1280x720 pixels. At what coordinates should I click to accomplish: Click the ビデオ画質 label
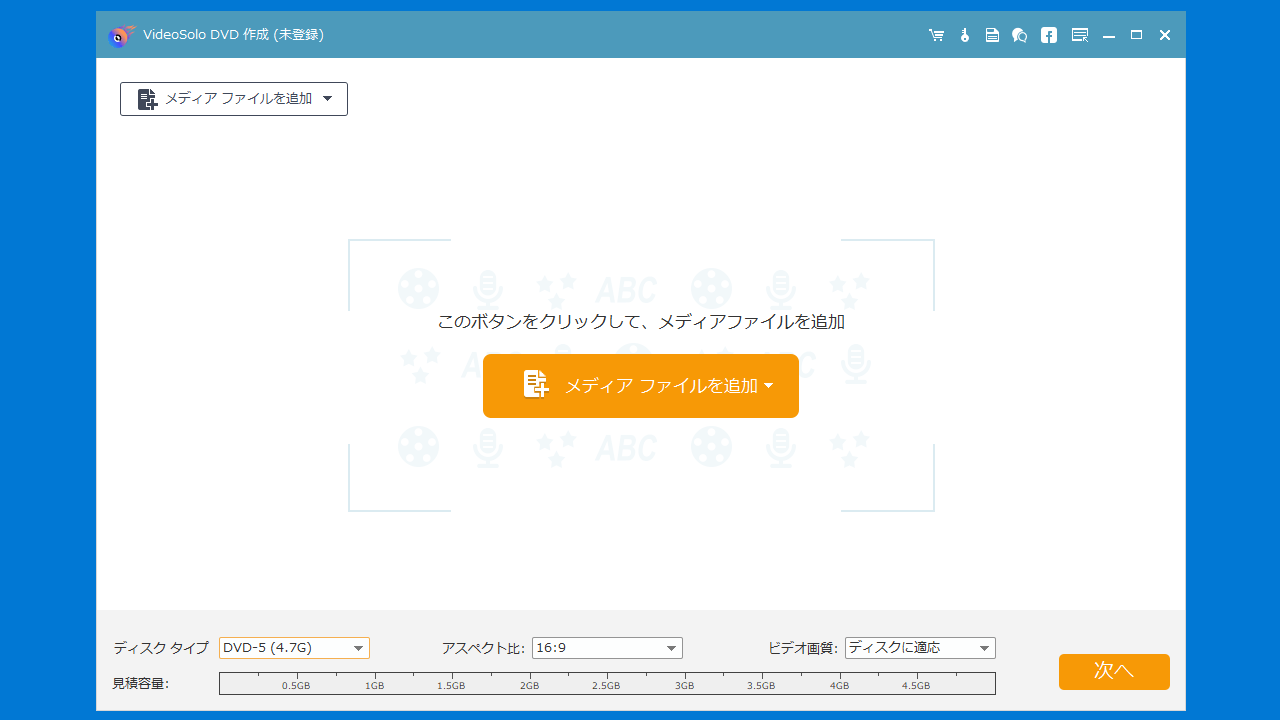pyautogui.click(x=803, y=648)
